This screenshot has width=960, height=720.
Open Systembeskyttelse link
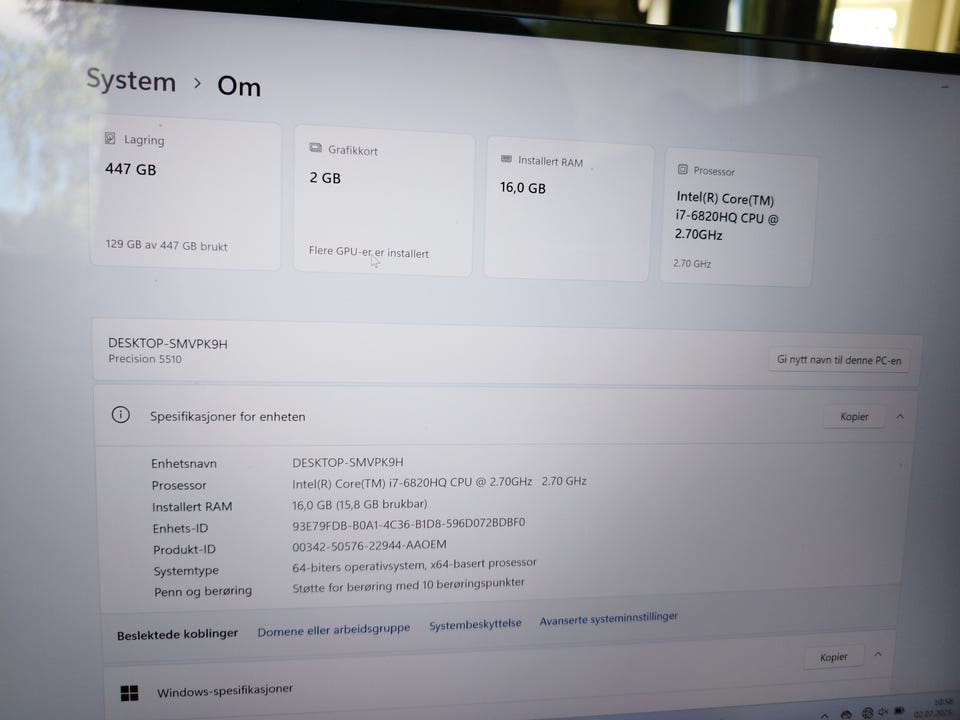475,624
